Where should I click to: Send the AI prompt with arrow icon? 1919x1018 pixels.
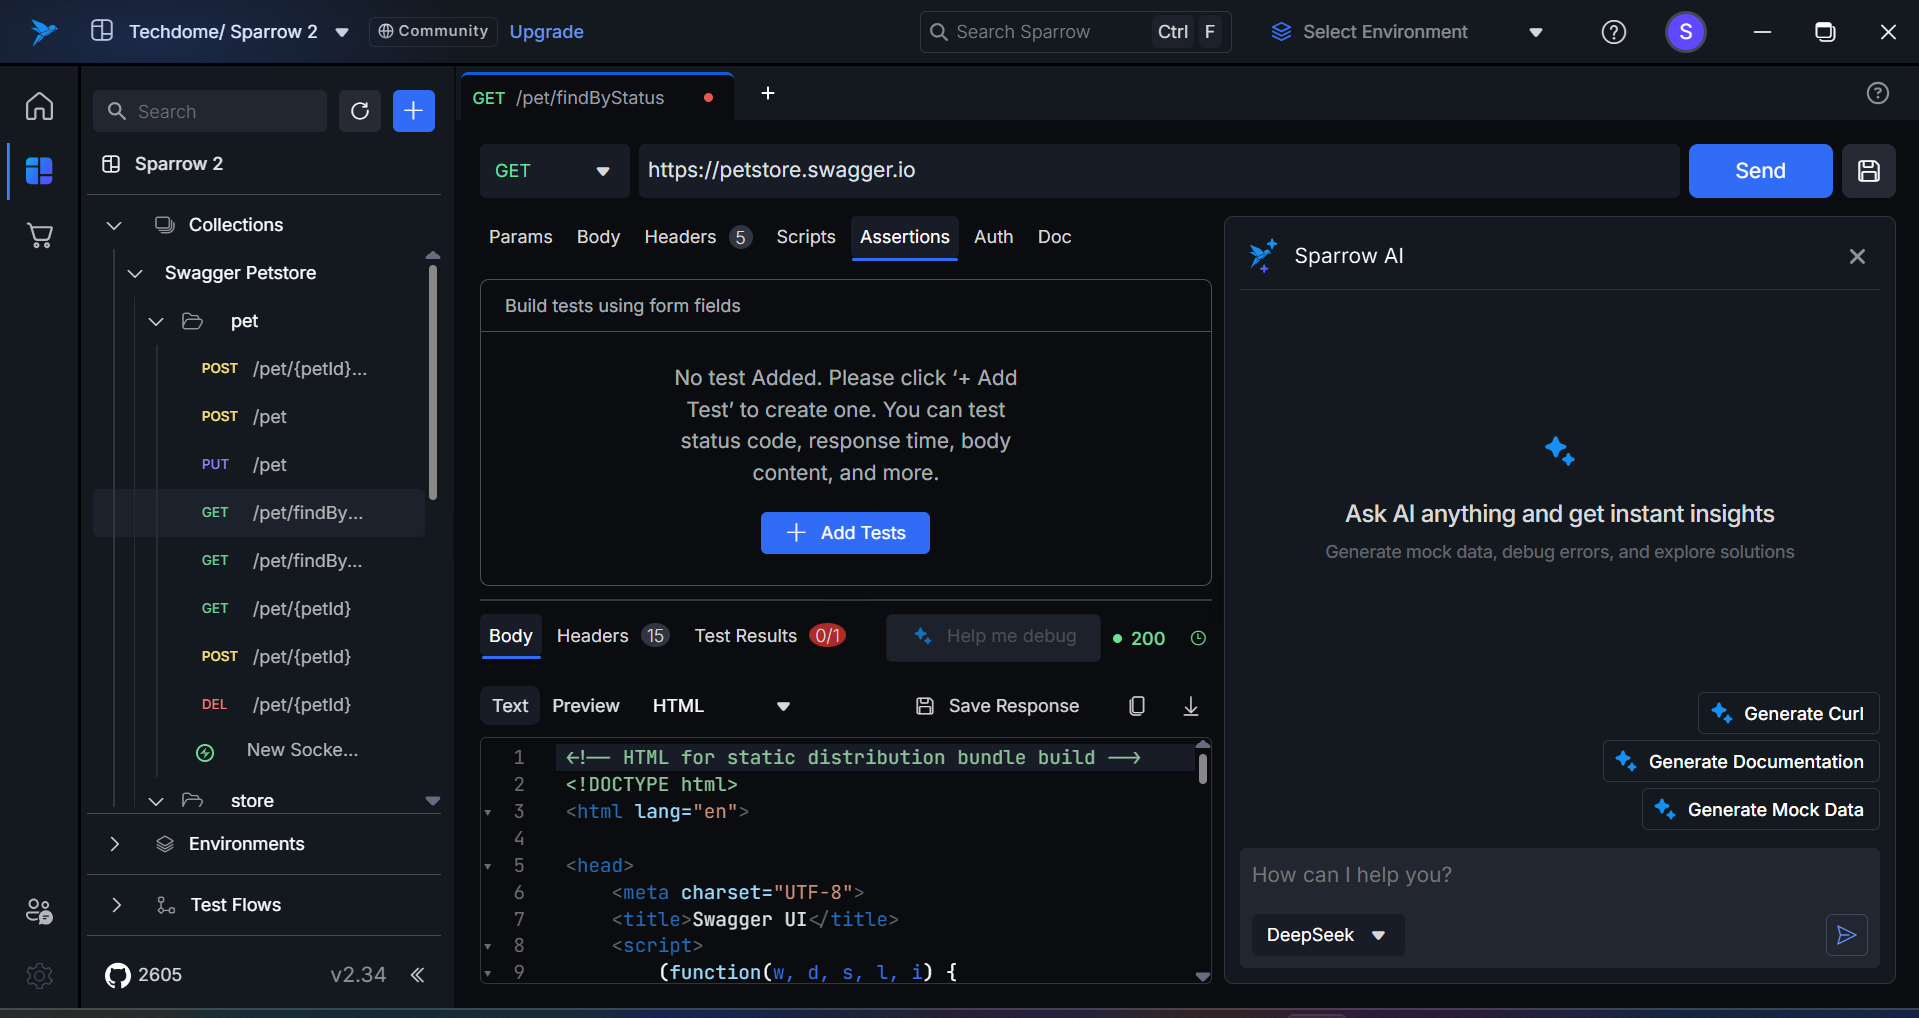tap(1846, 935)
